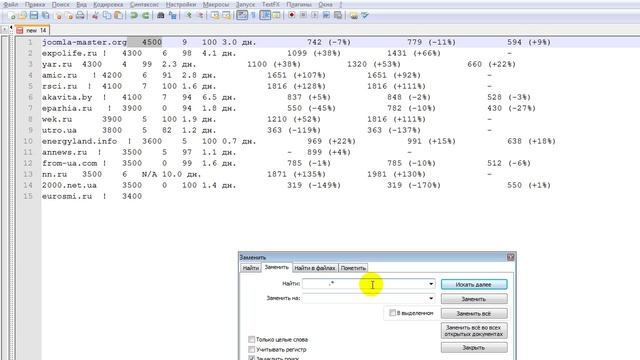This screenshot has width=640, height=360.
Task: Click the Replace toolbar icon
Action: pyautogui.click(x=172, y=16)
